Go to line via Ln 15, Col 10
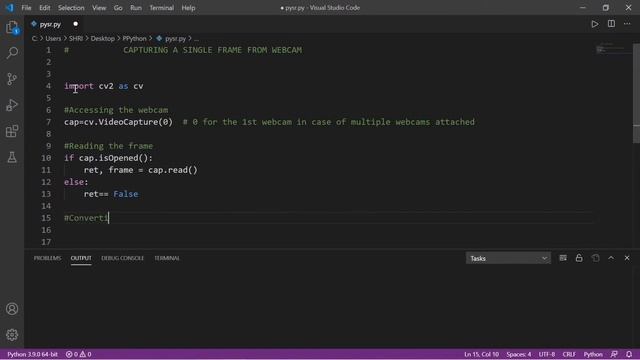This screenshot has width=640, height=360. pos(481,354)
